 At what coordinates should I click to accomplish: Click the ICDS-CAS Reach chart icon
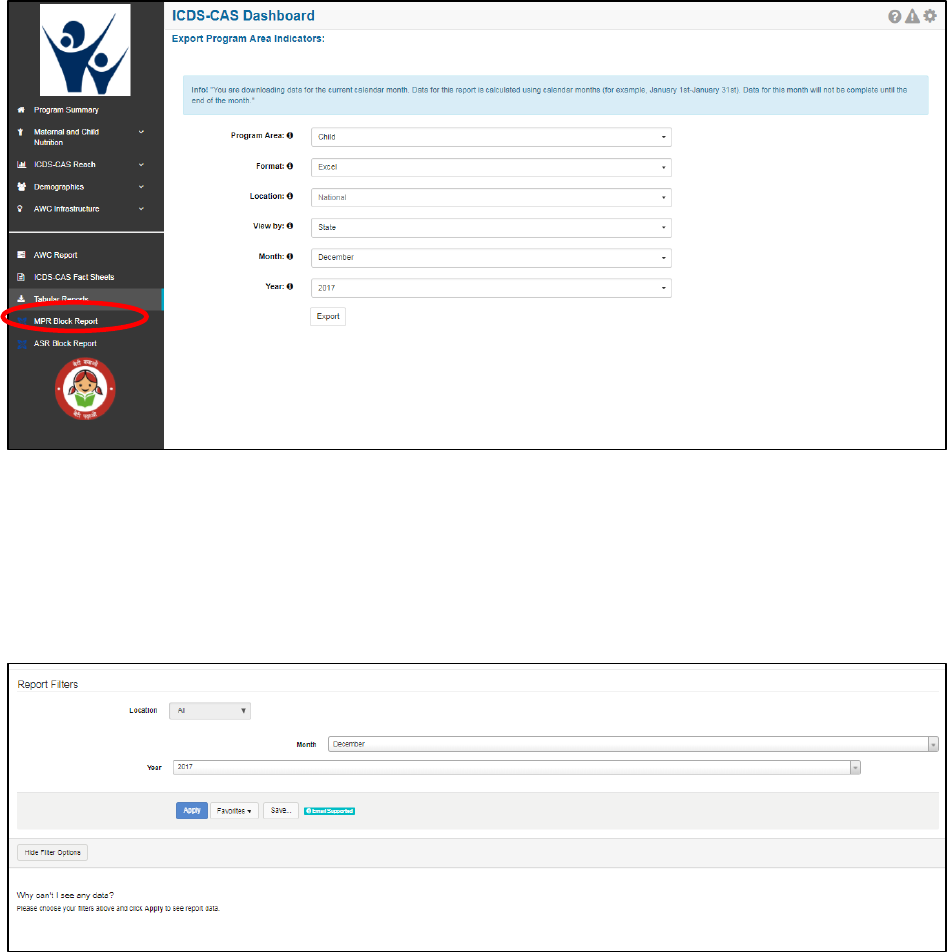[x=22, y=165]
